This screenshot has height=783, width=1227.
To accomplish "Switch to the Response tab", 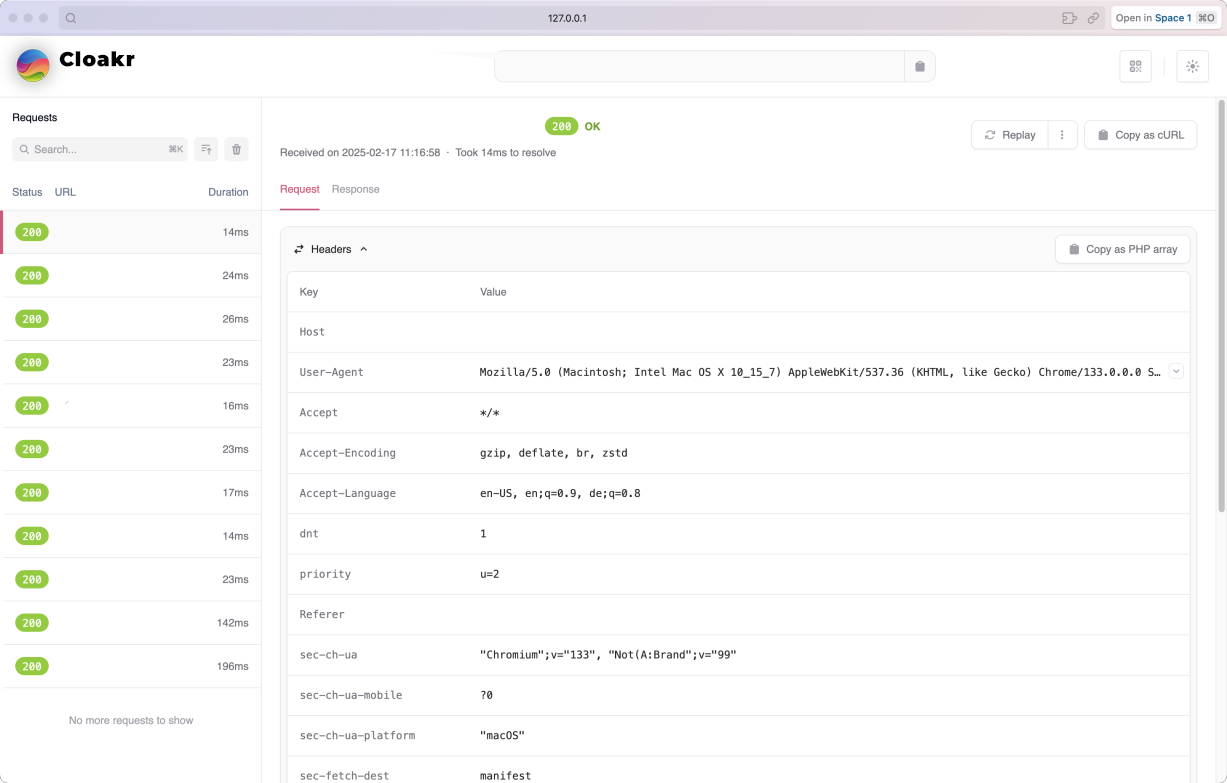I will coord(355,189).
